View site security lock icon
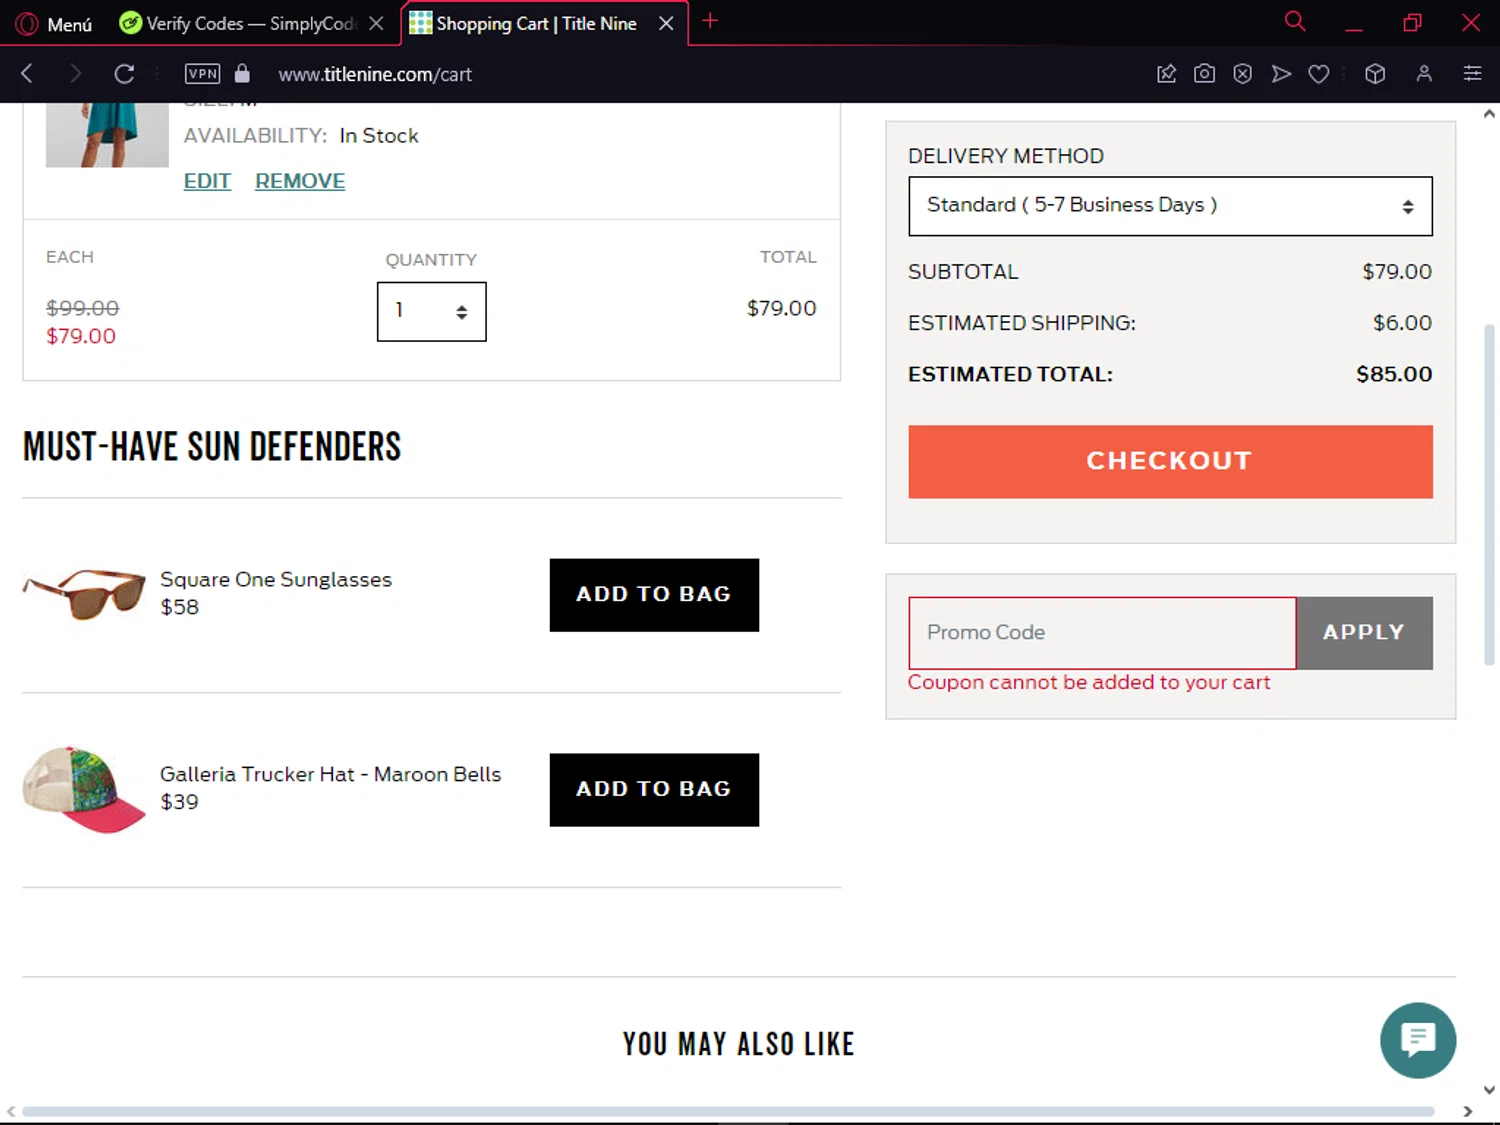Image resolution: width=1500 pixels, height=1125 pixels. [242, 73]
